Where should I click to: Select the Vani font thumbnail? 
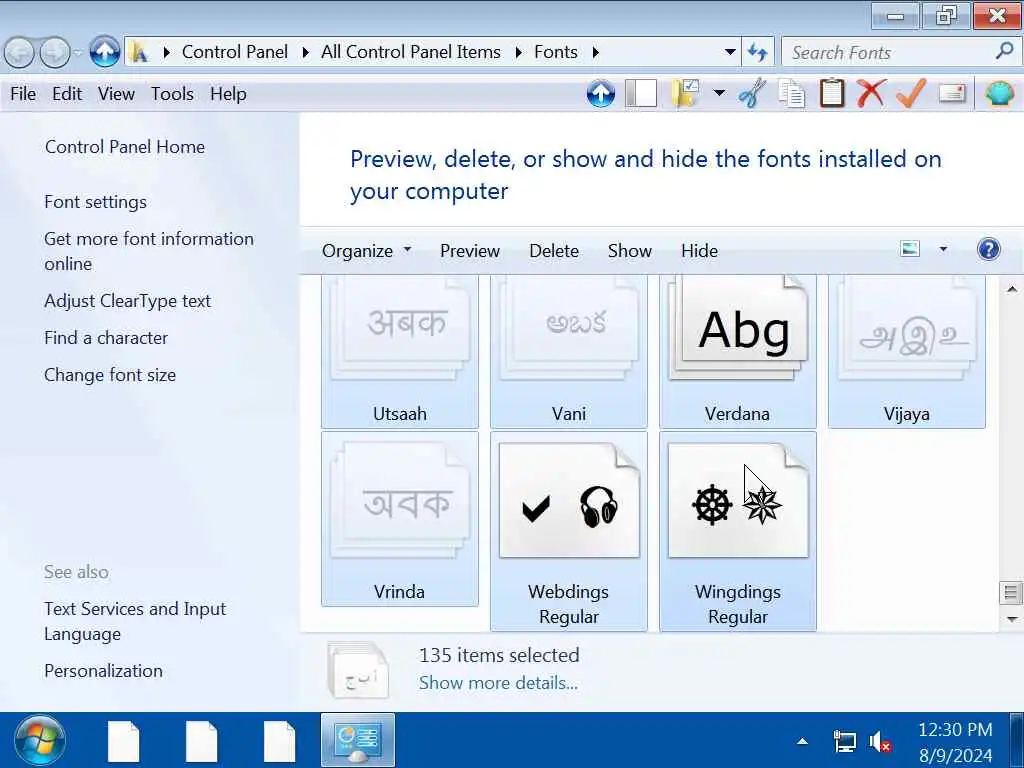(569, 351)
